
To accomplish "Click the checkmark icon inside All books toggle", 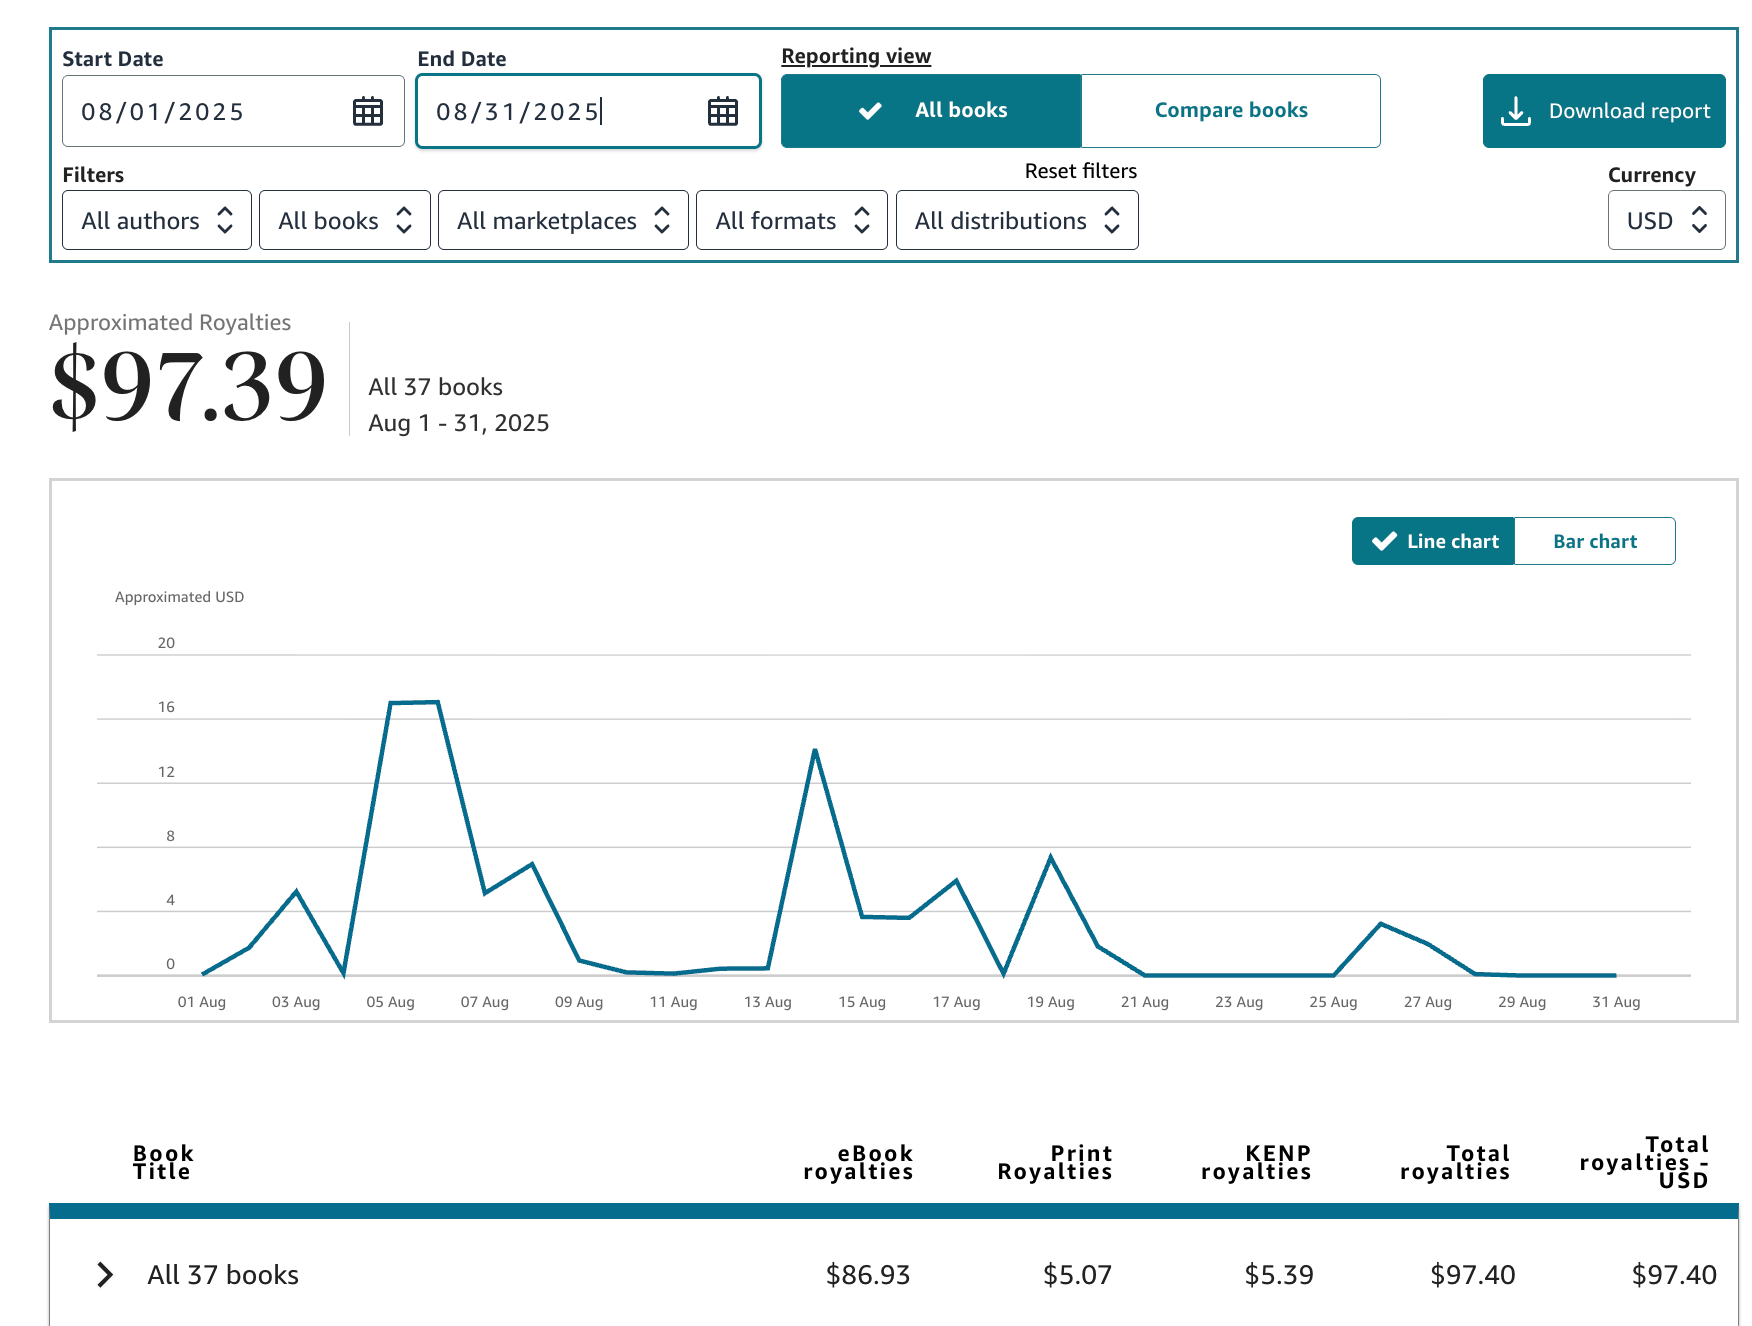I will pyautogui.click(x=871, y=110).
